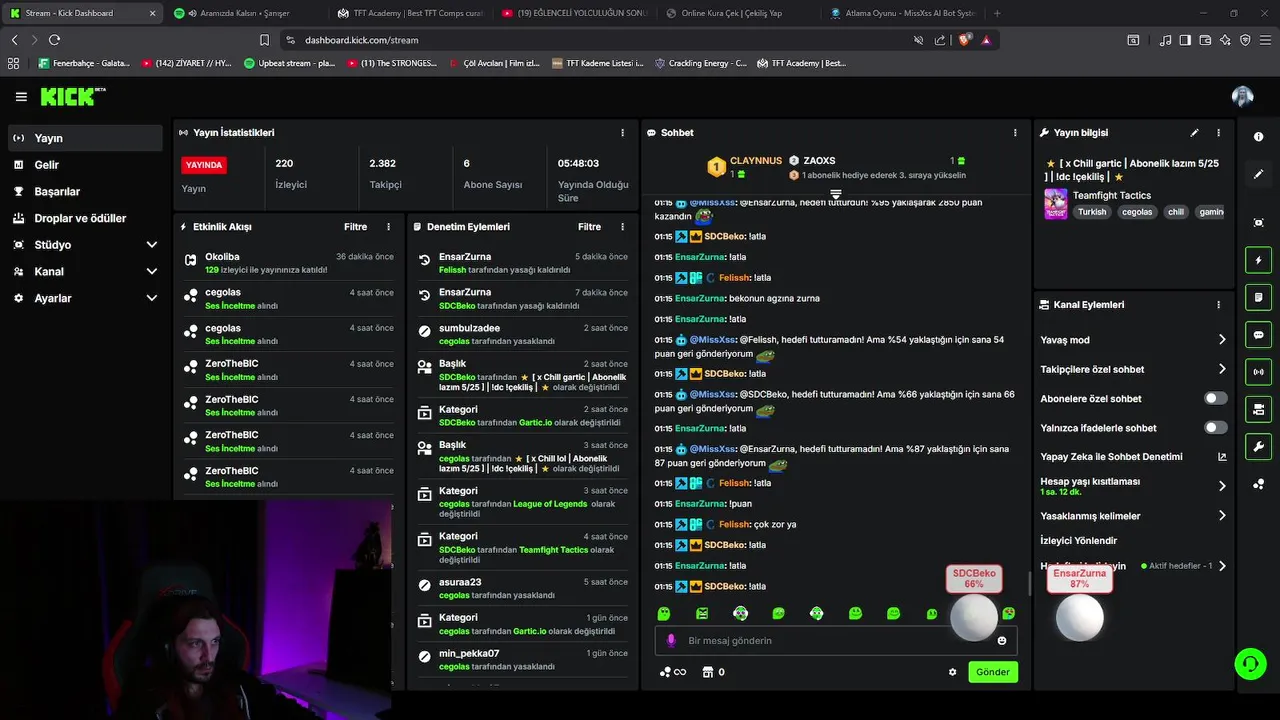
Task: Click the Brave VPN shield icon
Action: tap(1246, 40)
